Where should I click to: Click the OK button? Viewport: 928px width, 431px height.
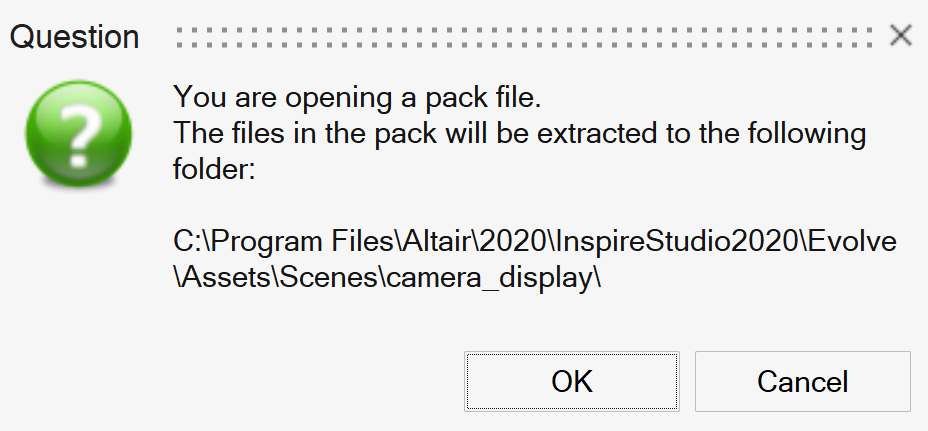point(572,381)
